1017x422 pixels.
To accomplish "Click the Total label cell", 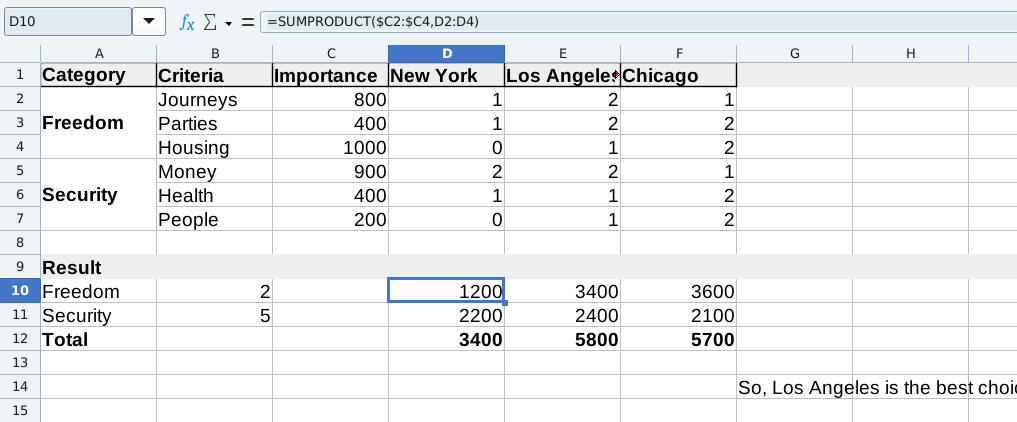I will click(x=99, y=339).
